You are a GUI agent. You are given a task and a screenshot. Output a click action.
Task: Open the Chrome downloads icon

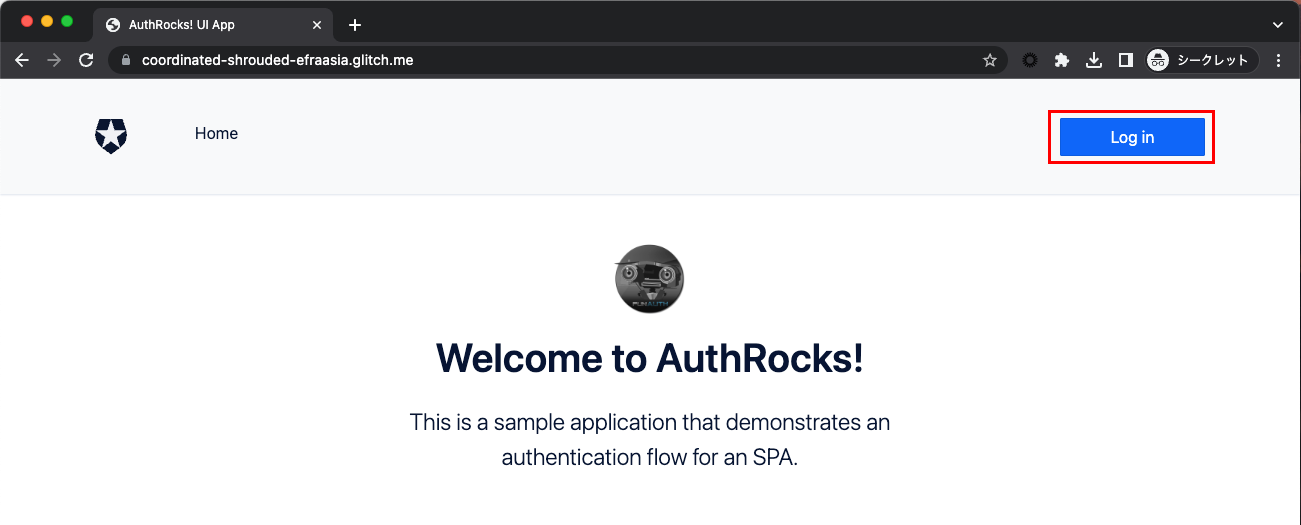pos(1094,60)
